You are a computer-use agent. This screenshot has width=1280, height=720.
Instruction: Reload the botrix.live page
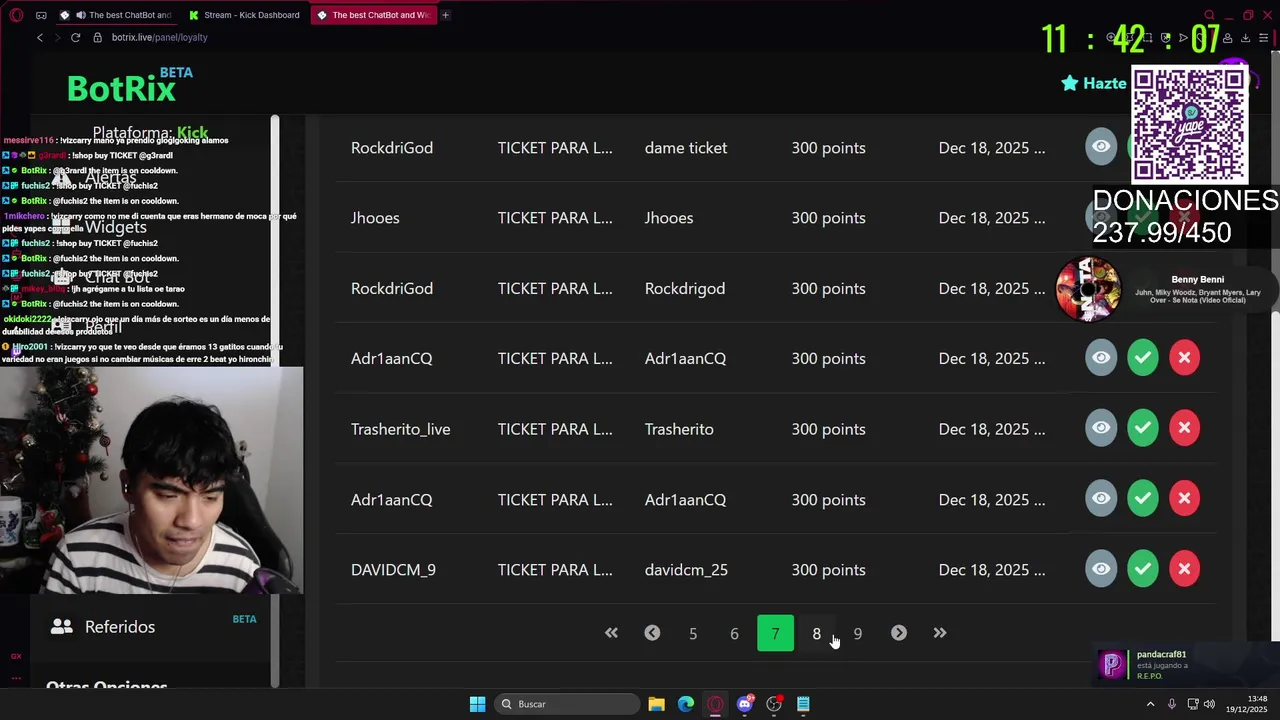75,37
